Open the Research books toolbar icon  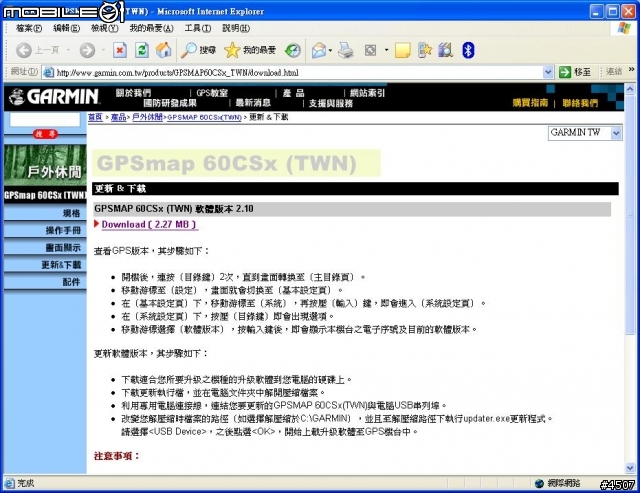[446, 51]
